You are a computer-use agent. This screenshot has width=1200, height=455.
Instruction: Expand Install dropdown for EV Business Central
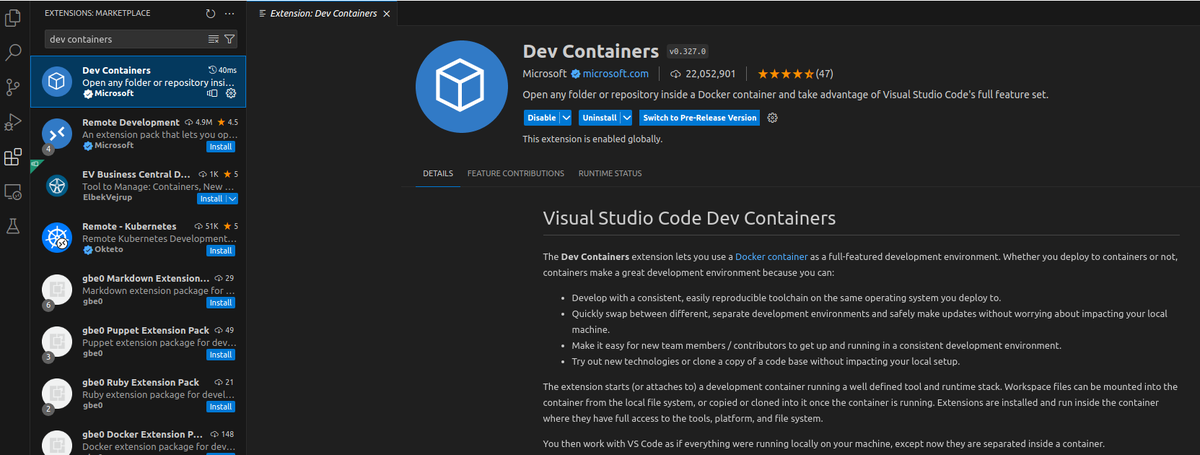click(x=233, y=199)
